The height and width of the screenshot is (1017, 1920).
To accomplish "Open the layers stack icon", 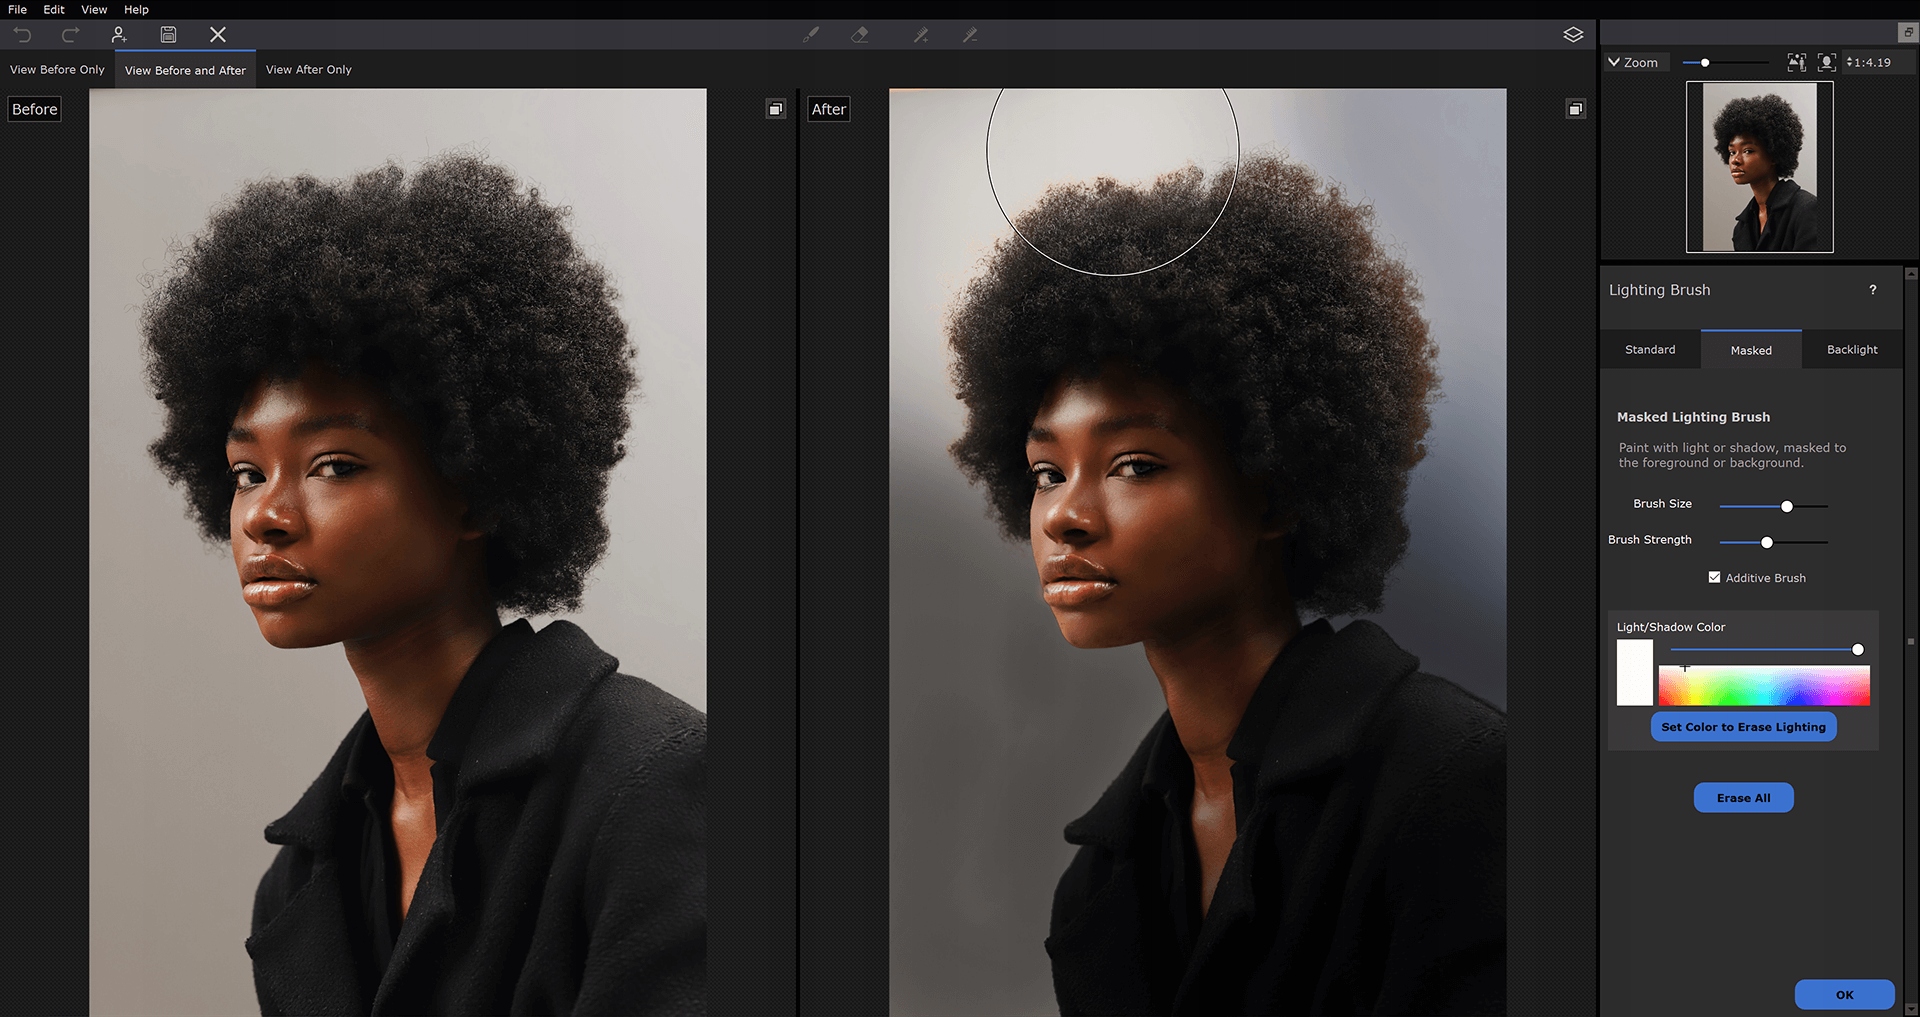I will click(1573, 35).
